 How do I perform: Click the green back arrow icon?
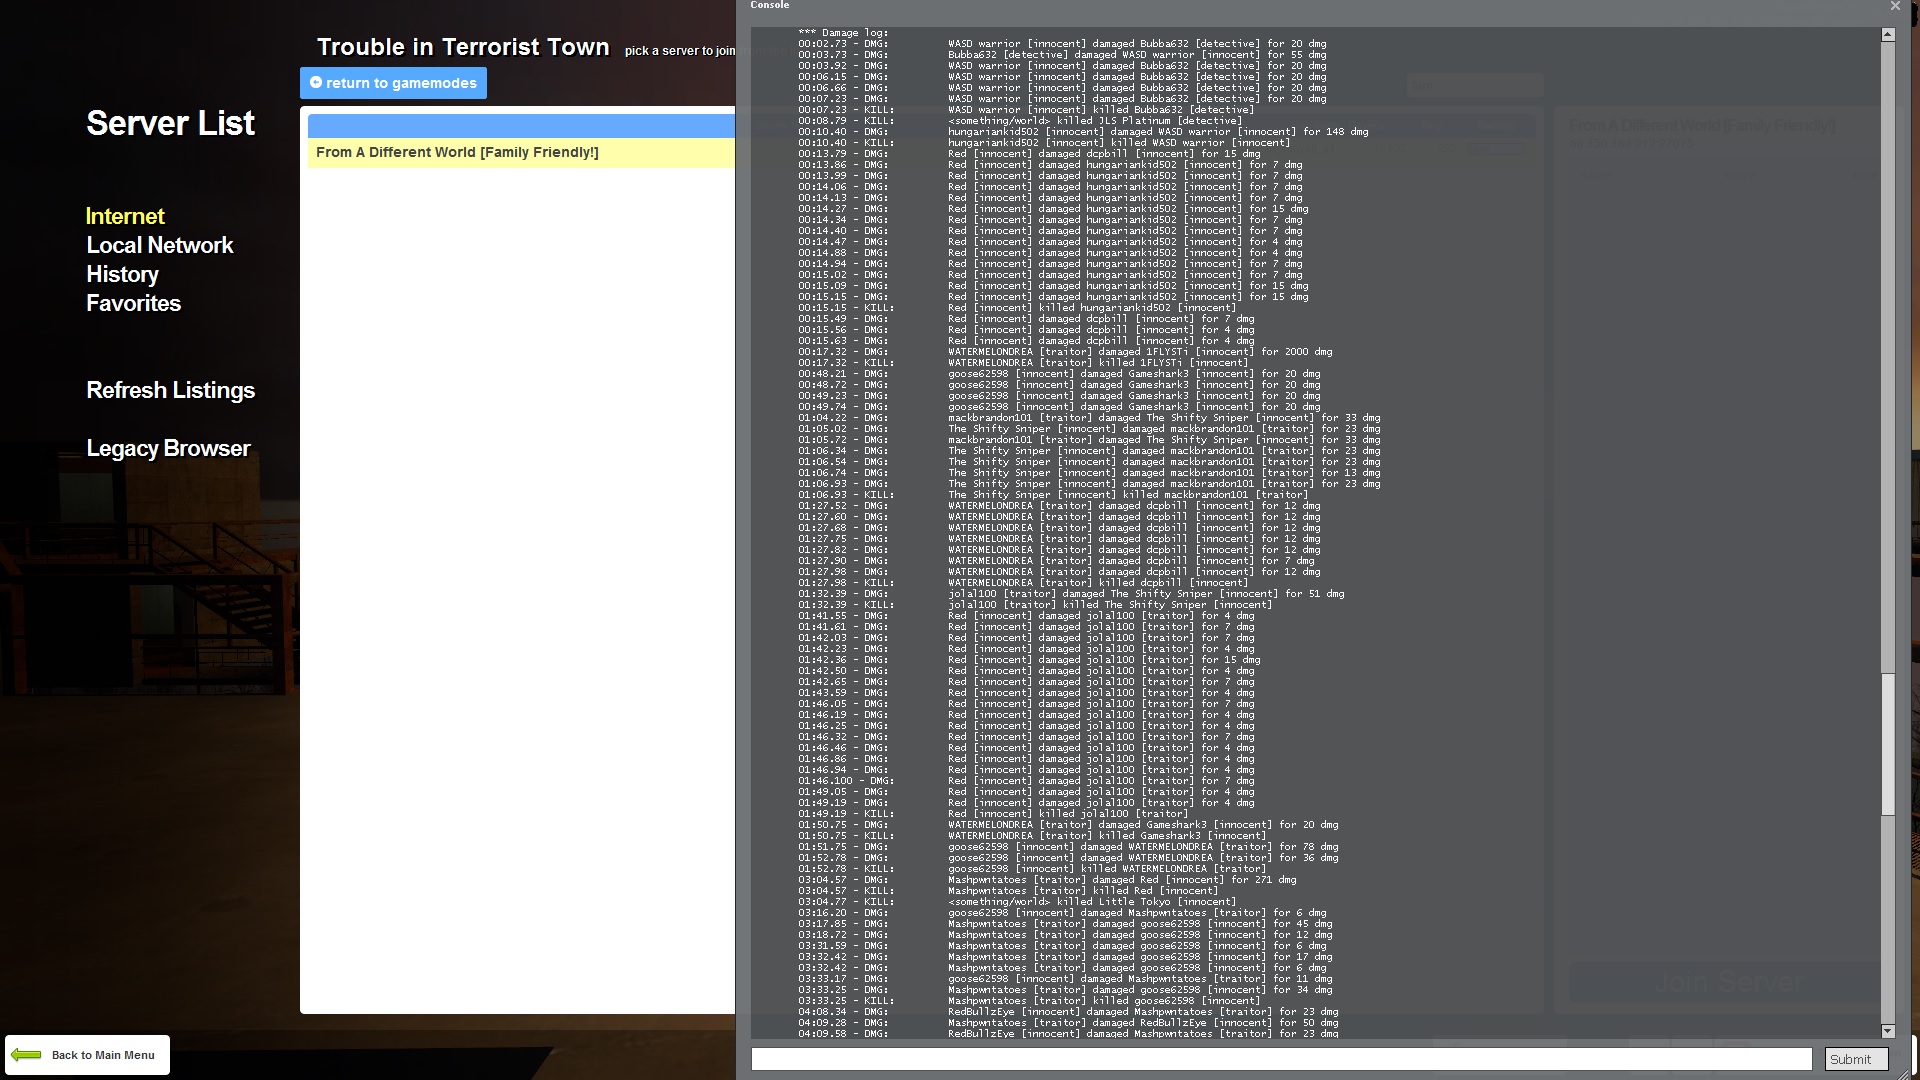26,1055
